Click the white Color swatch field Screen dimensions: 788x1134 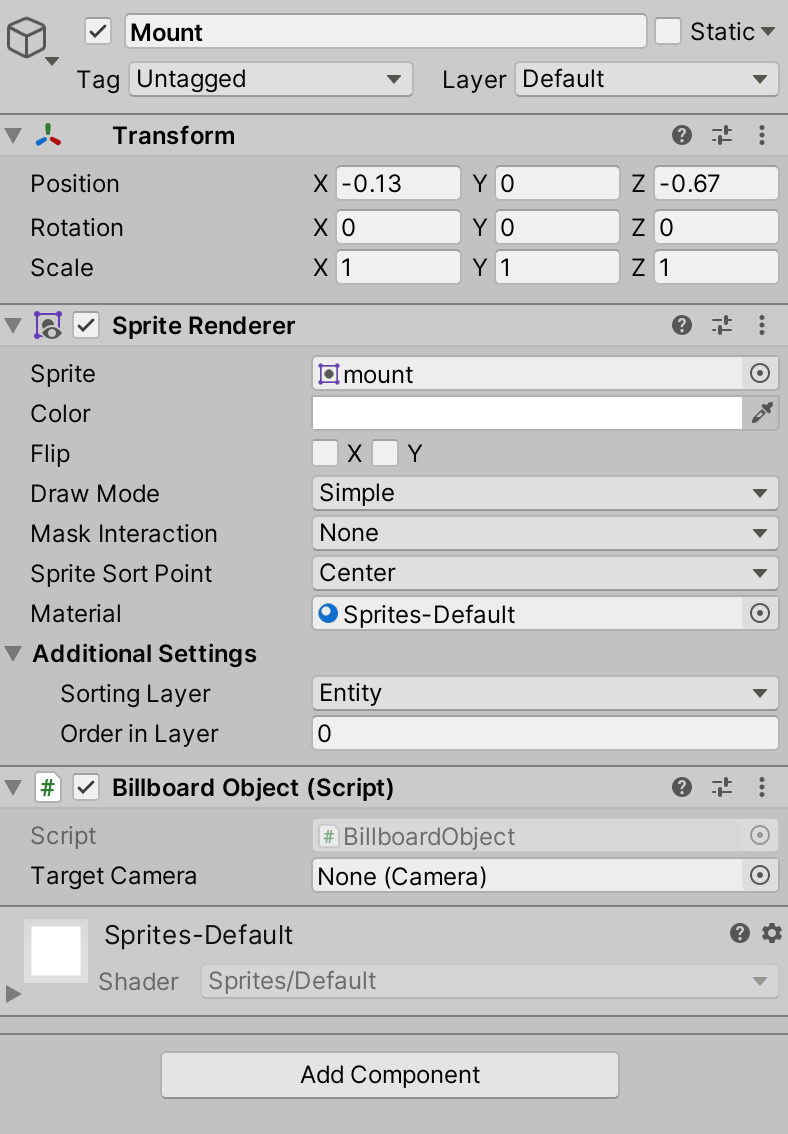point(527,413)
